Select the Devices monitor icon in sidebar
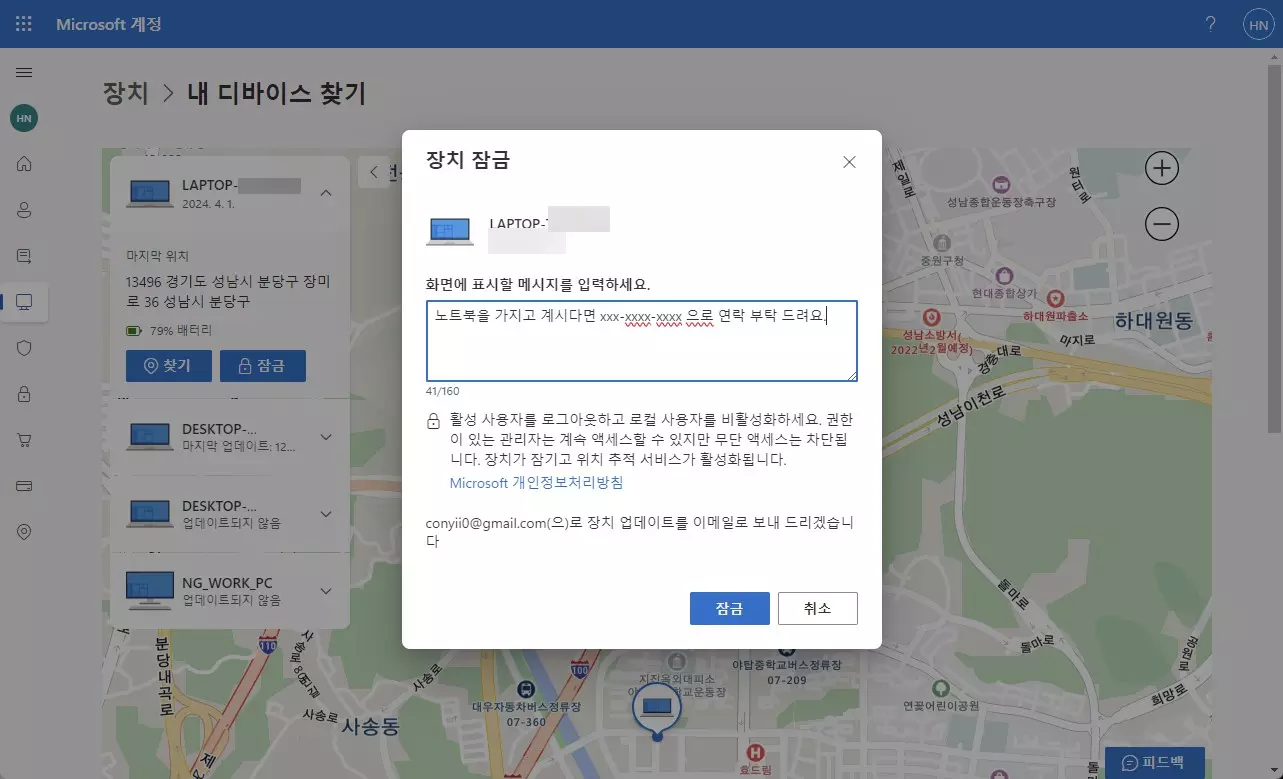This screenshot has width=1283, height=779. click(24, 302)
